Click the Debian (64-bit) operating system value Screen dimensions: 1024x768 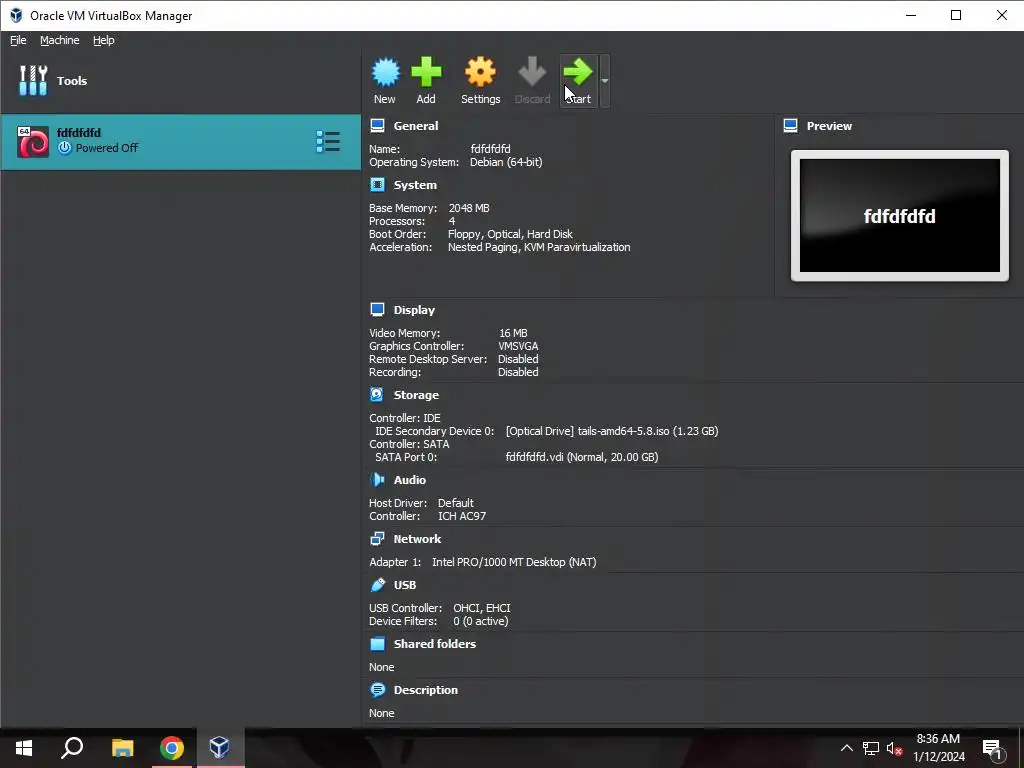tap(506, 162)
